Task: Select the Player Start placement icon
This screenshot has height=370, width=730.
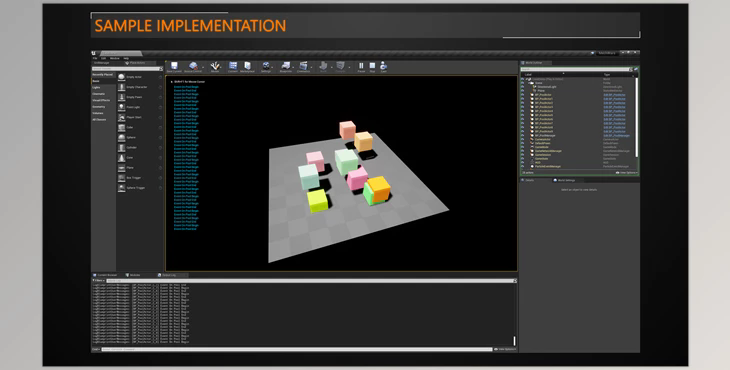Action: click(x=122, y=117)
